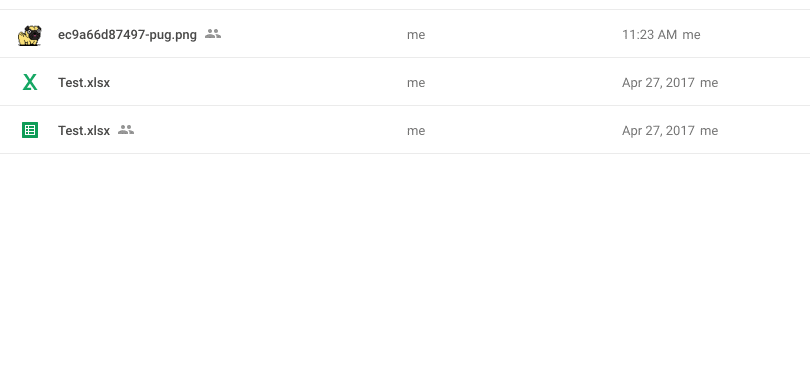This screenshot has height=375, width=810.
Task: Click the shared people icon beside the Sheets Test.xlsx
Action: coord(126,130)
